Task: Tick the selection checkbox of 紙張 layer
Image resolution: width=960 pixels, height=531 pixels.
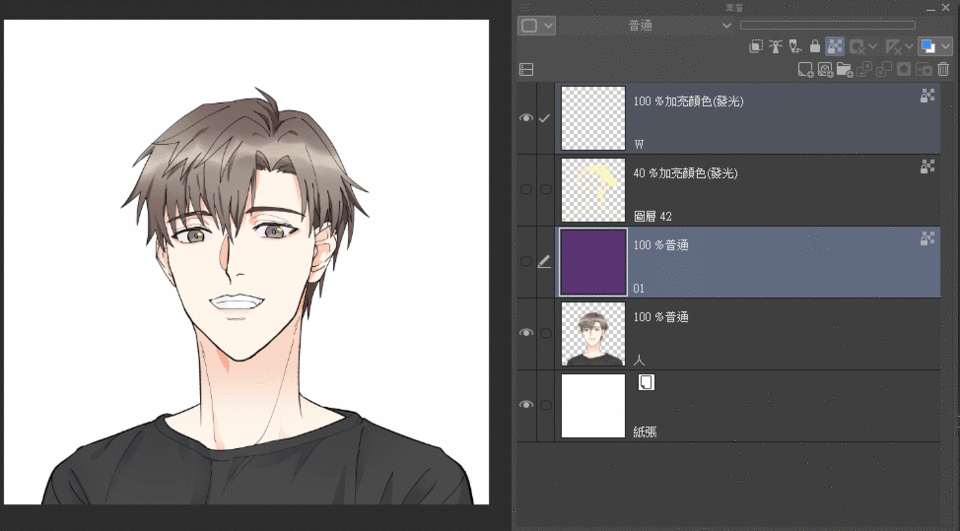Action: pyautogui.click(x=546, y=405)
